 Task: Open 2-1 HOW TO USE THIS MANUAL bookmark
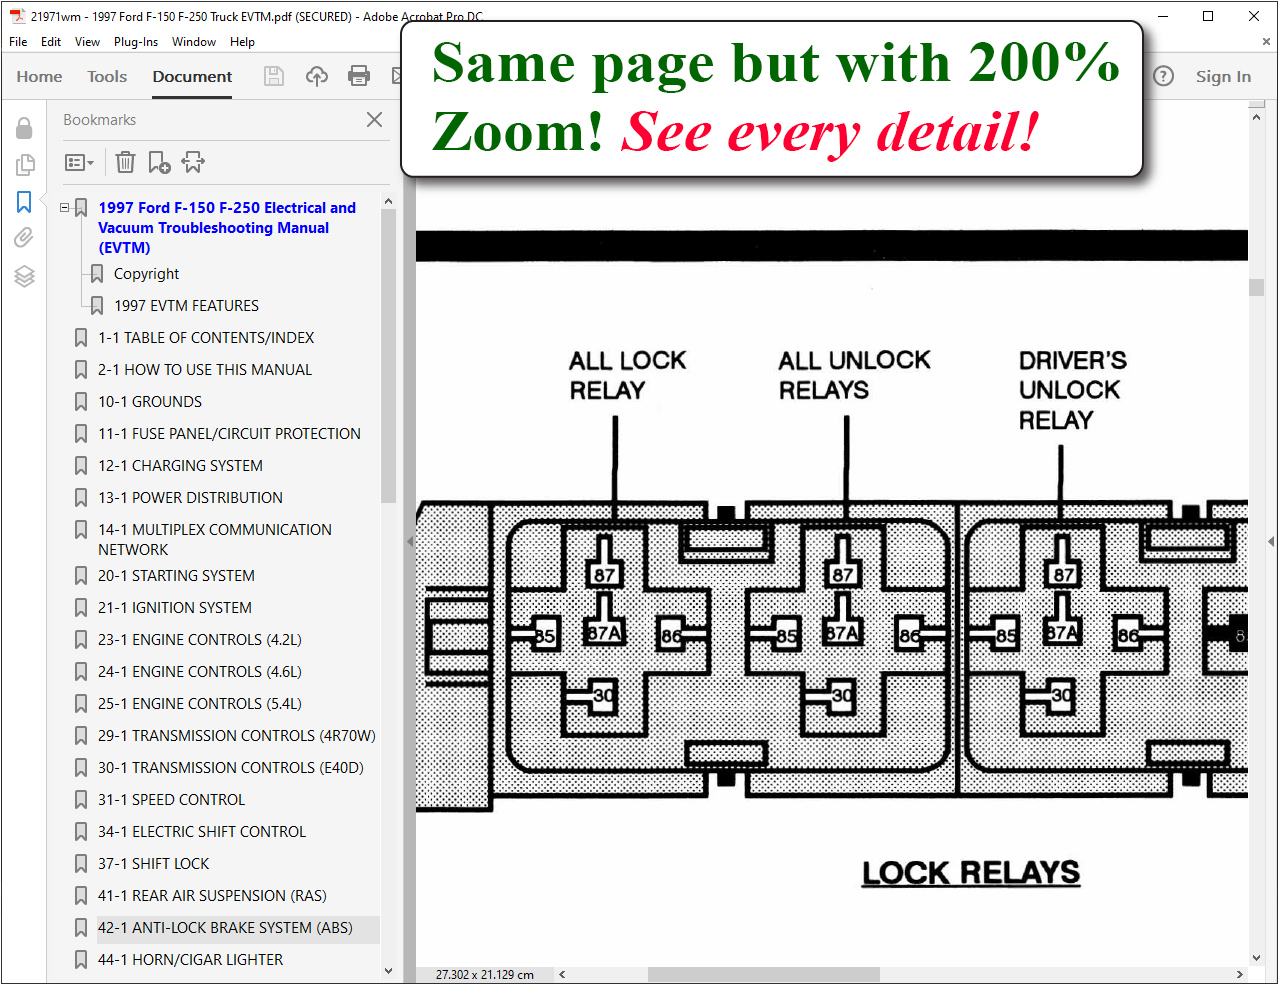(205, 370)
